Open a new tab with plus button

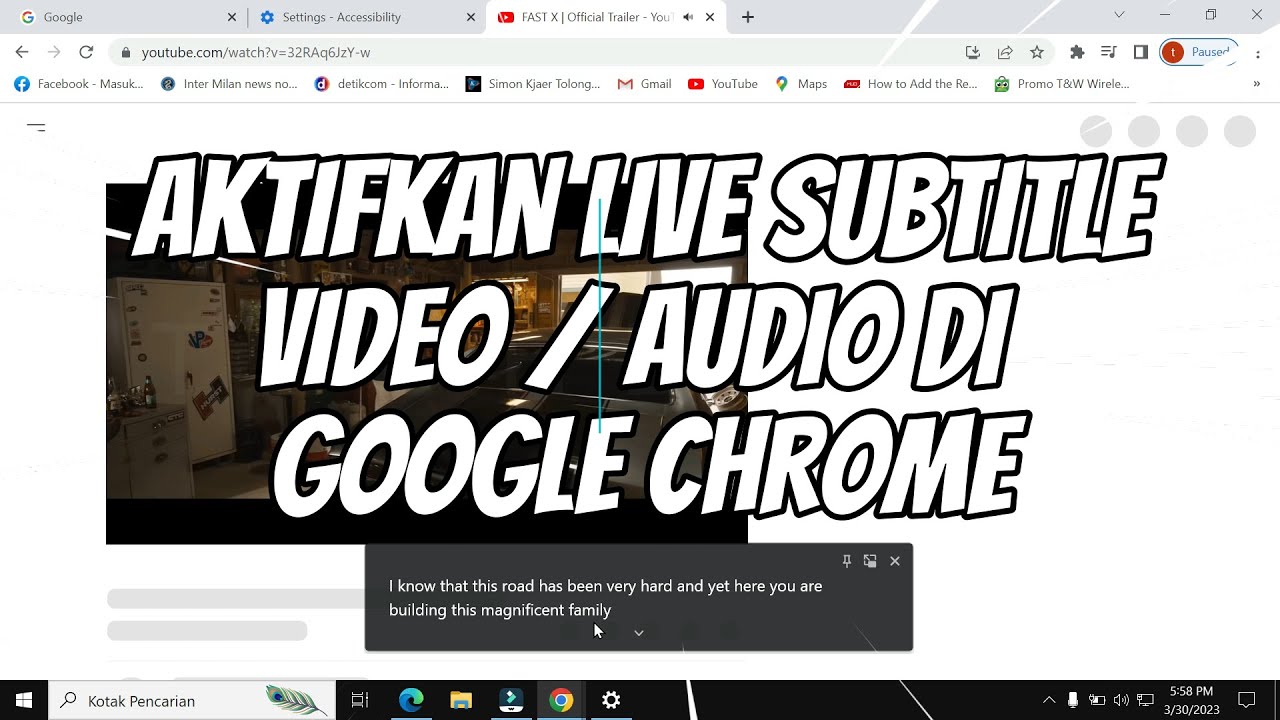[748, 17]
